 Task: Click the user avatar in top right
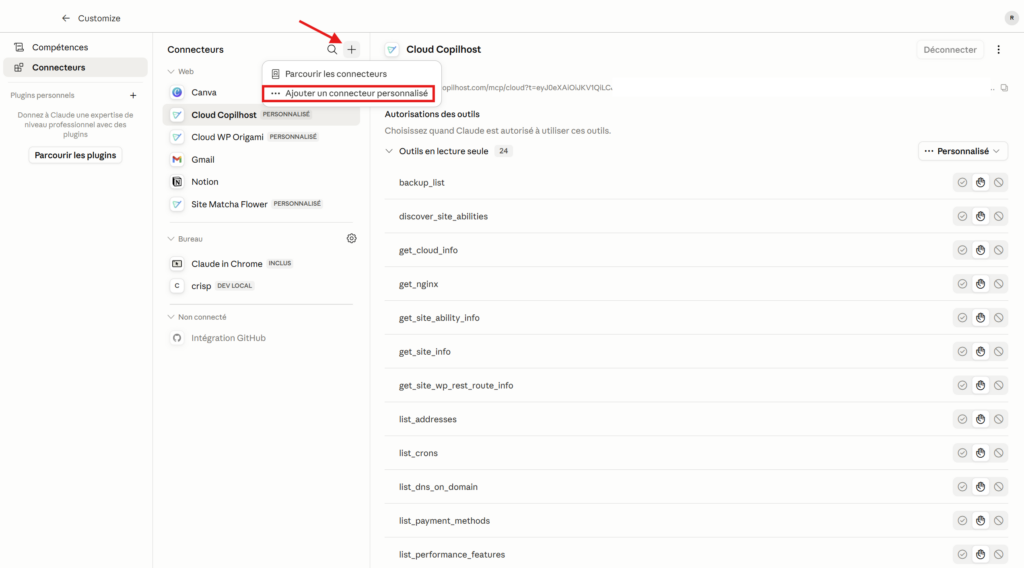pos(1011,18)
